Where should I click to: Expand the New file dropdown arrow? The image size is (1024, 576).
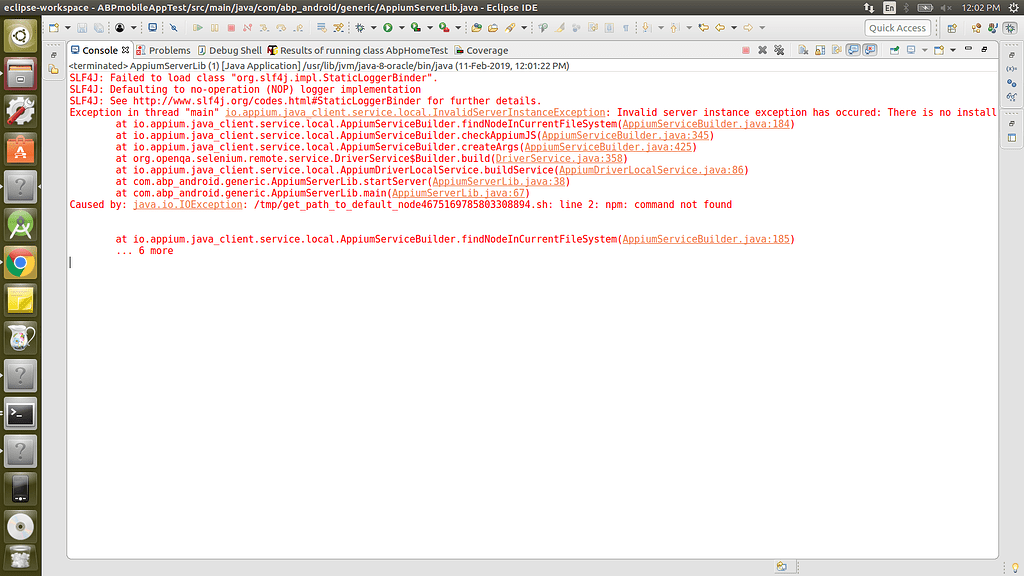point(66,28)
